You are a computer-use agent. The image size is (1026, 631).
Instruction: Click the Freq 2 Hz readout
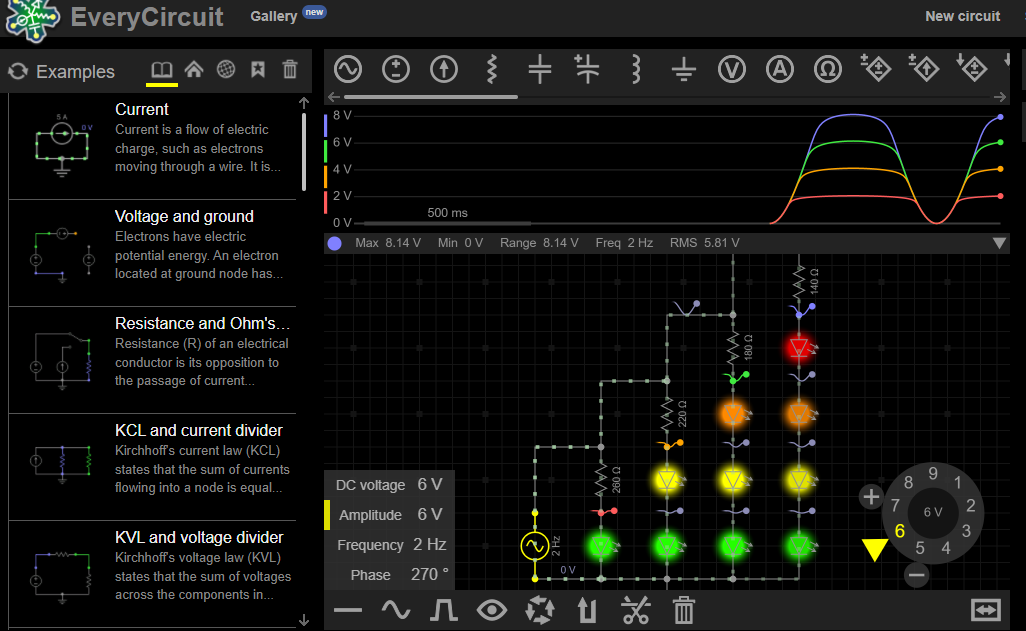624,243
